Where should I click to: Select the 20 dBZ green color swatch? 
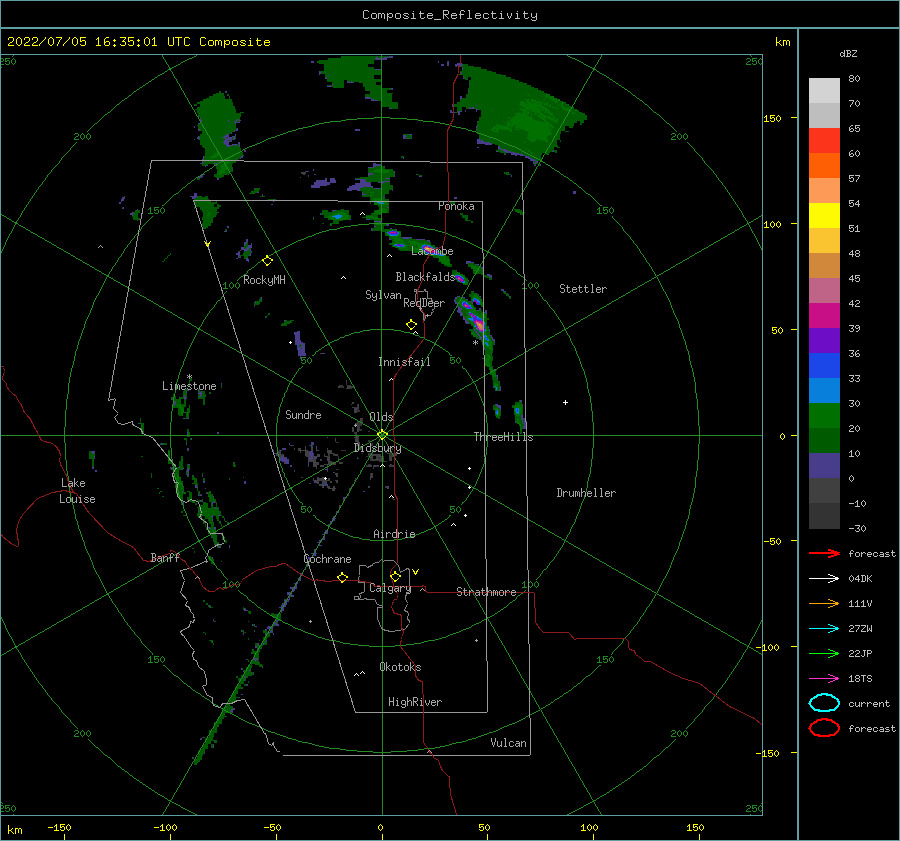pyautogui.click(x=824, y=416)
